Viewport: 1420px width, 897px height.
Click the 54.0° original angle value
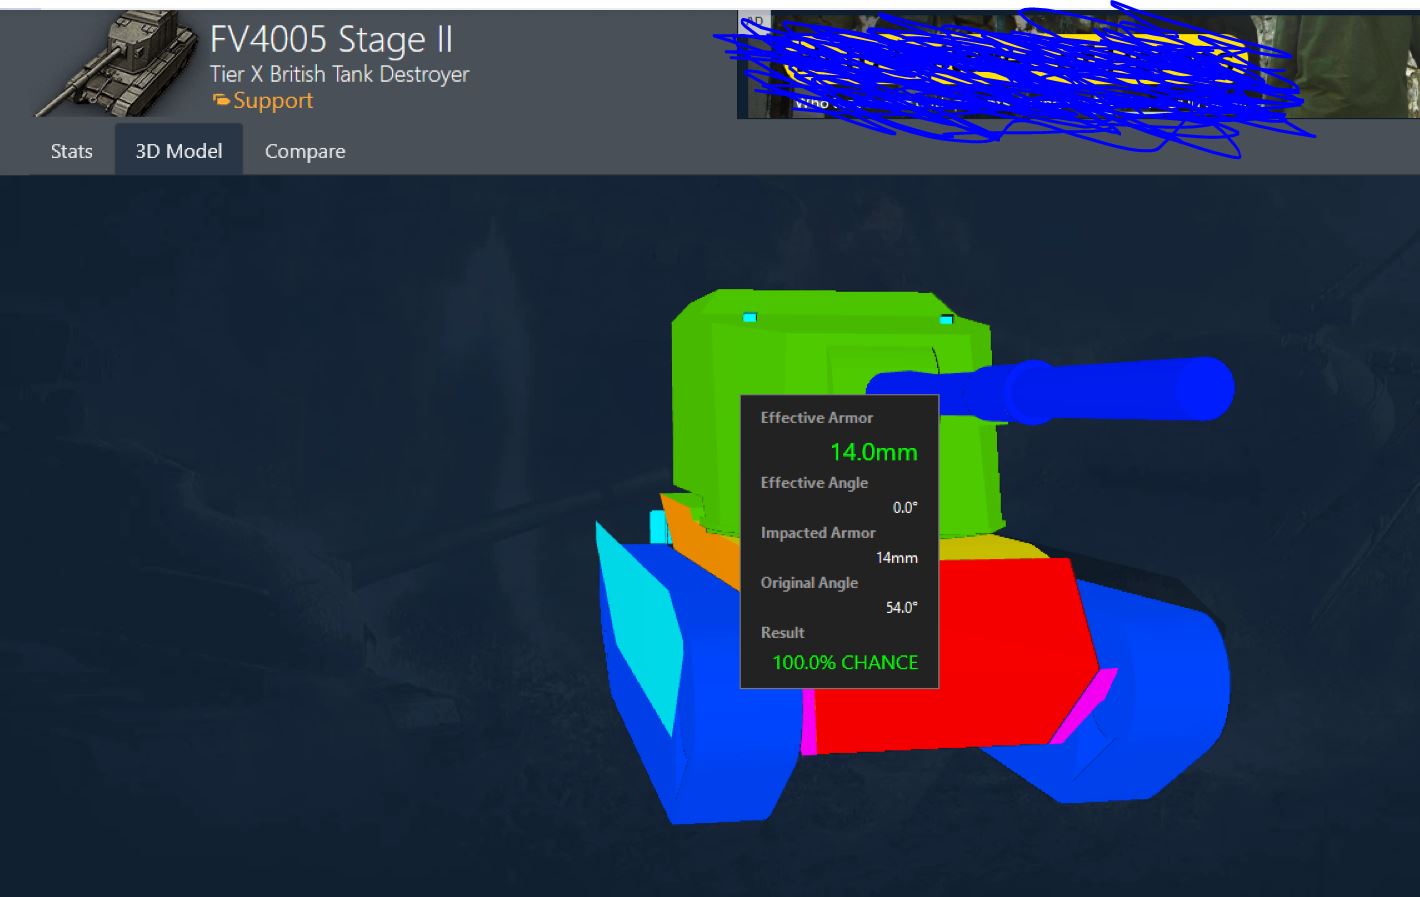(901, 607)
